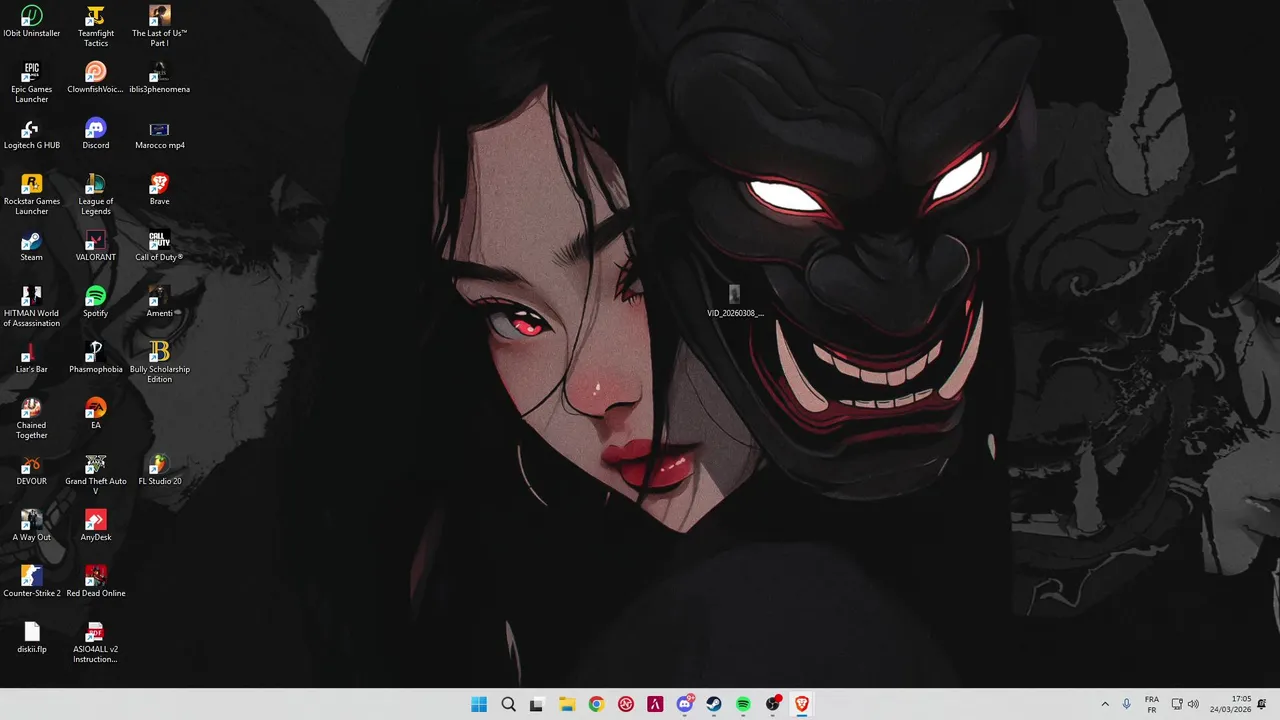Select the VID_20260308 video file
Image resolution: width=1280 pixels, height=720 pixels.
735,301
